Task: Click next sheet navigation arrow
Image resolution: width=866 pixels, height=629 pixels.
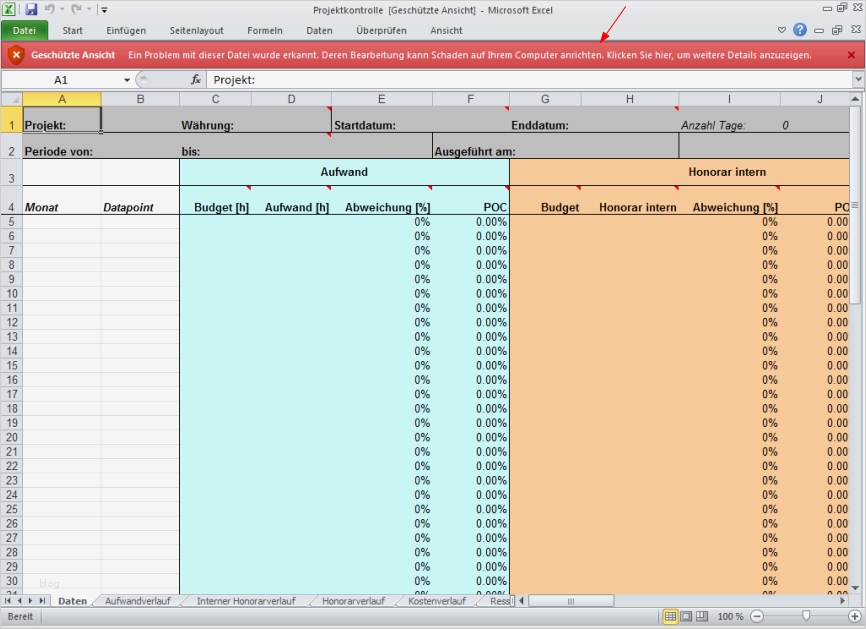Action: (30, 600)
